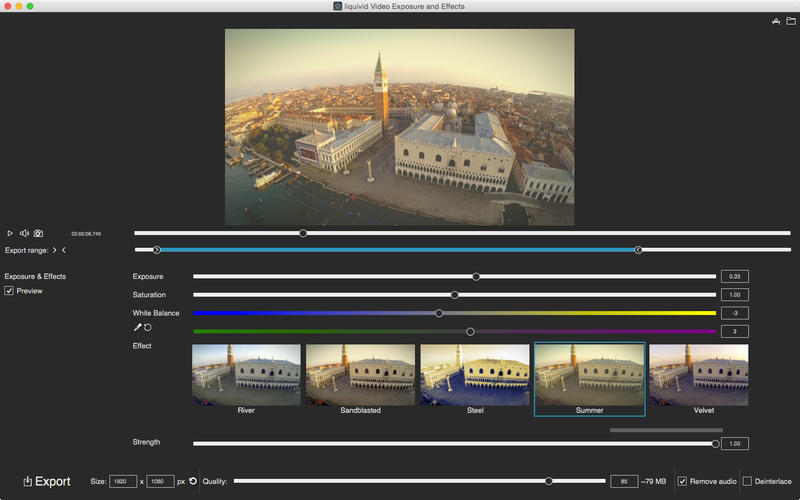Click the Exposure slider handle
The height and width of the screenshot is (500, 800).
coord(476,277)
